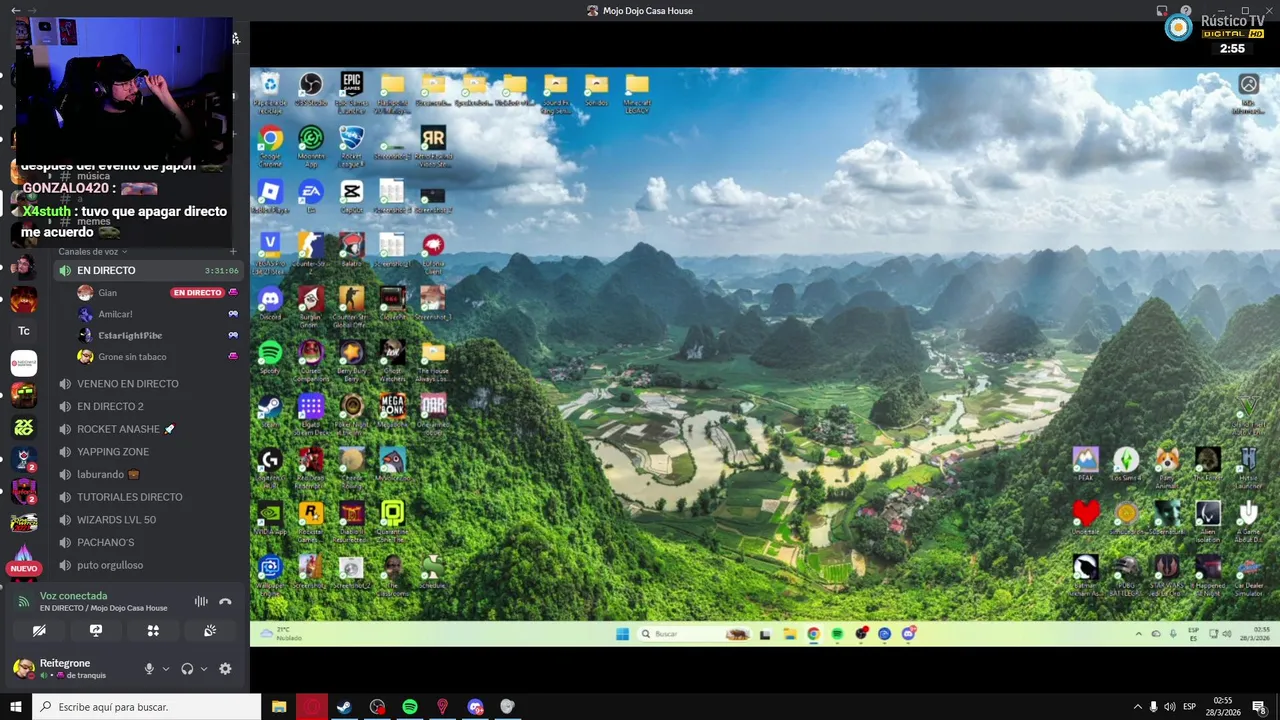Image resolution: width=1280 pixels, height=720 pixels.
Task: Open the voice noise suppression settings
Action: pyautogui.click(x=201, y=601)
